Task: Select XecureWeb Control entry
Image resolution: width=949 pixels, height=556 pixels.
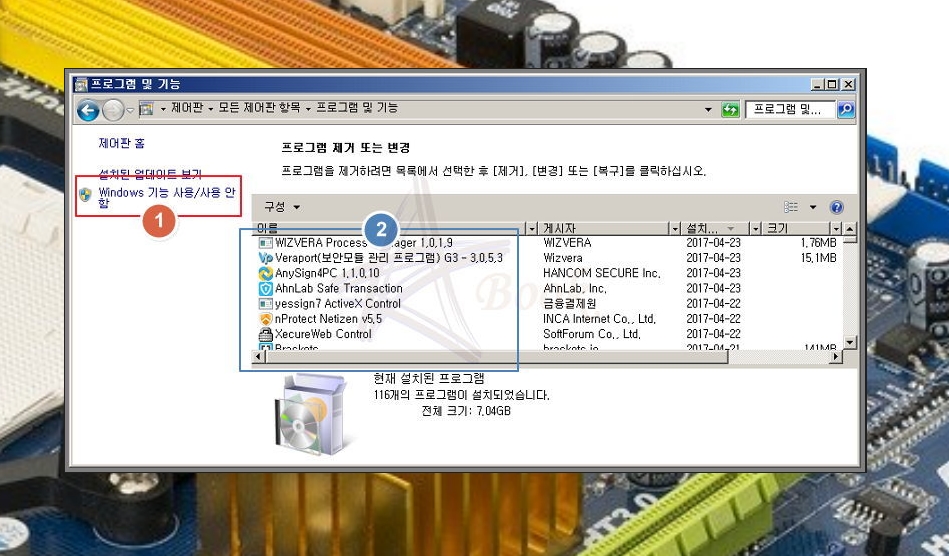Action: [323, 333]
